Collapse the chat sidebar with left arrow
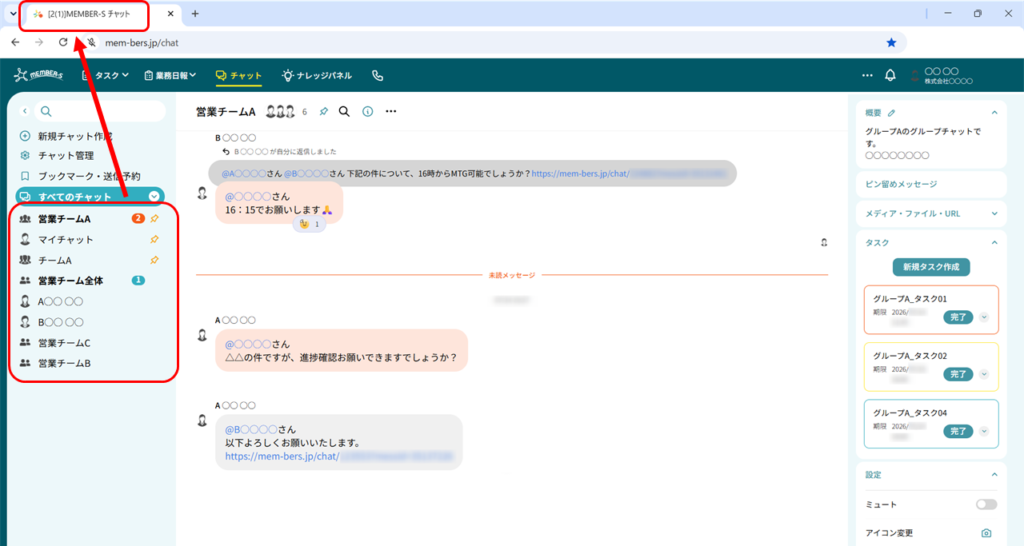 [24, 111]
